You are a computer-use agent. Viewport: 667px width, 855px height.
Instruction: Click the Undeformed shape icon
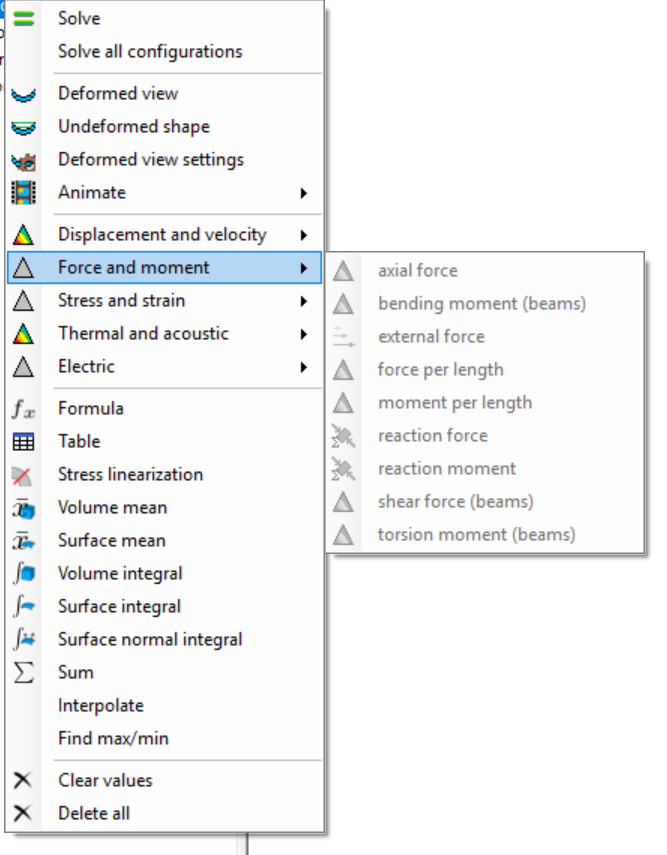click(x=23, y=127)
